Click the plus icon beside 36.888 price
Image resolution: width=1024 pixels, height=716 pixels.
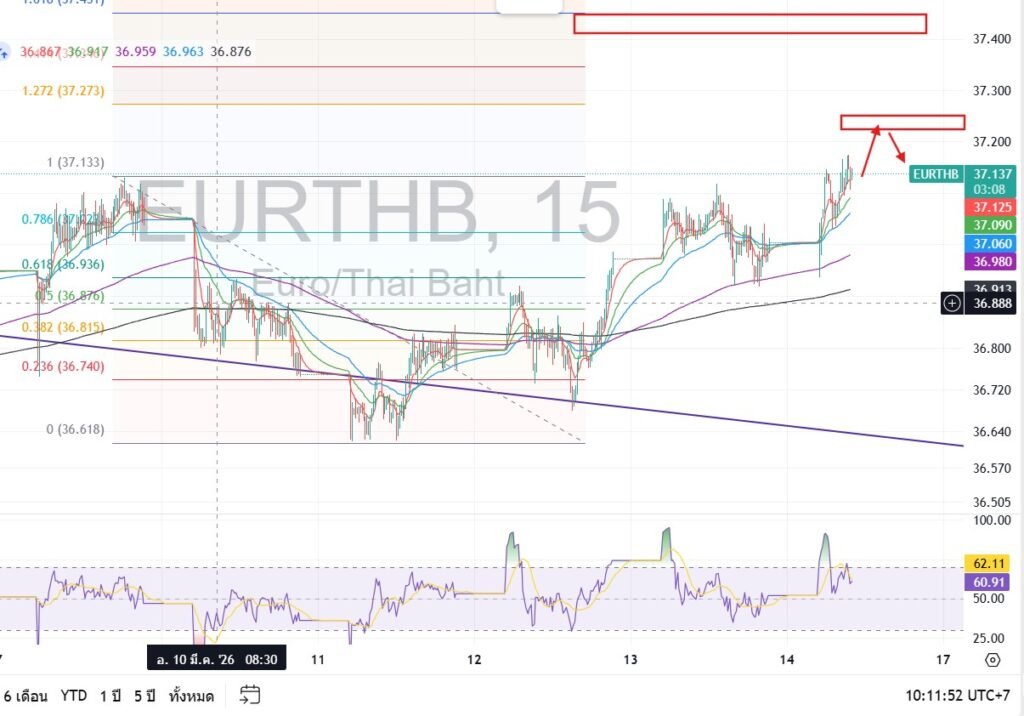[952, 302]
